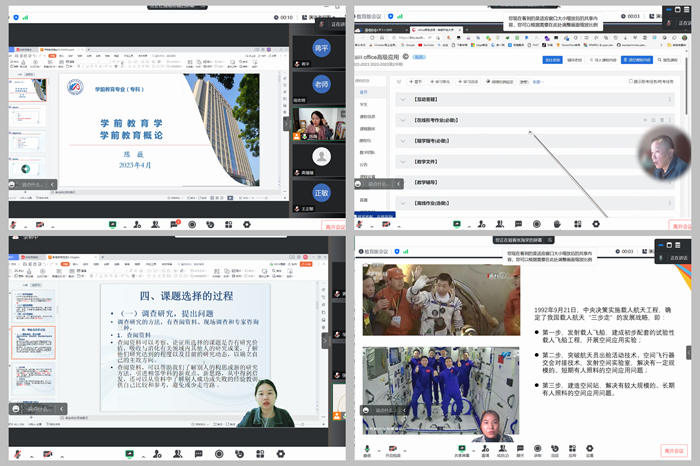Click green signal bars in top-right window

click(x=400, y=16)
